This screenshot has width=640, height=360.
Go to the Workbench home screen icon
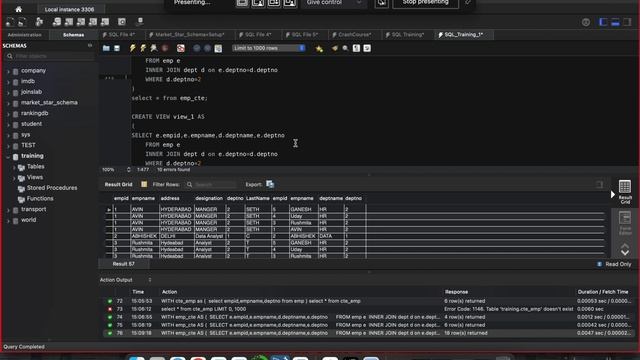pos(18,9)
